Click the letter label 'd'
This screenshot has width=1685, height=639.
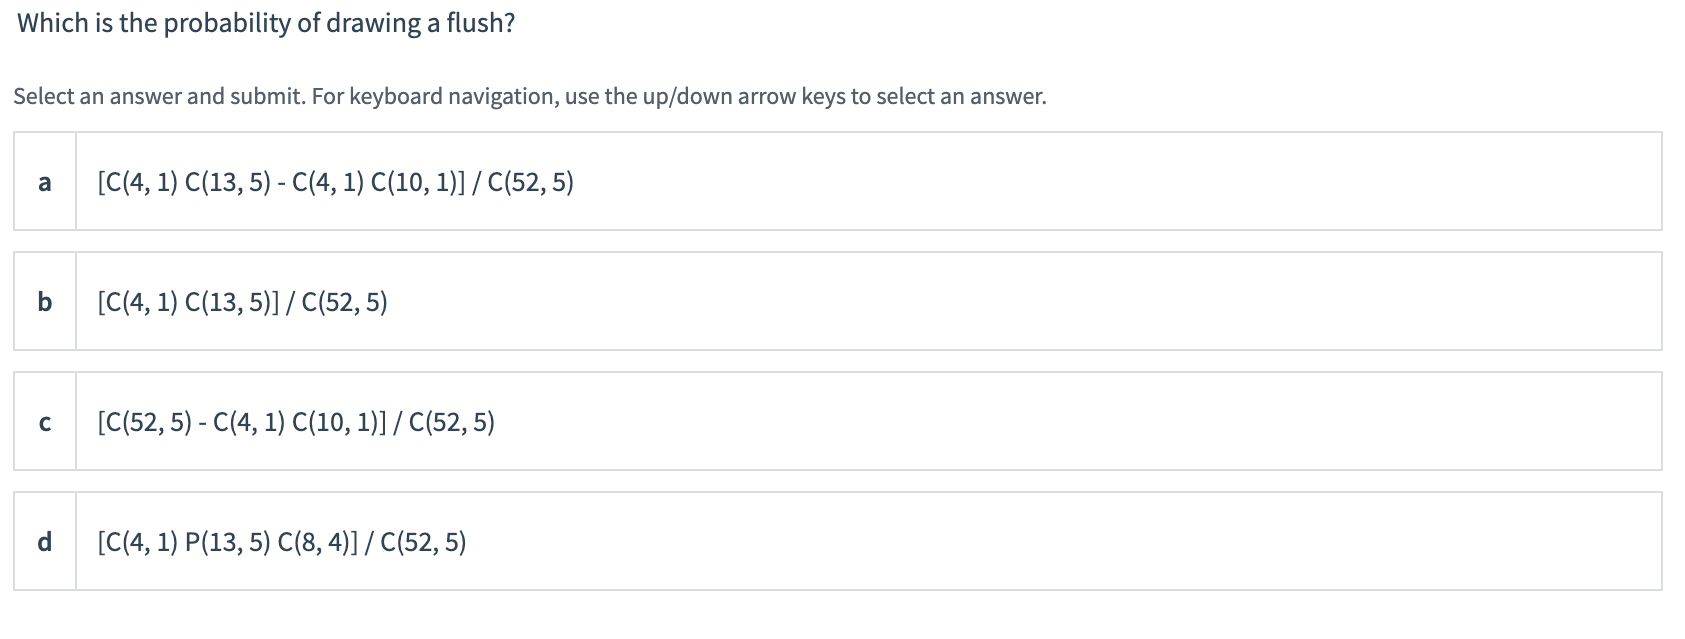coord(44,543)
